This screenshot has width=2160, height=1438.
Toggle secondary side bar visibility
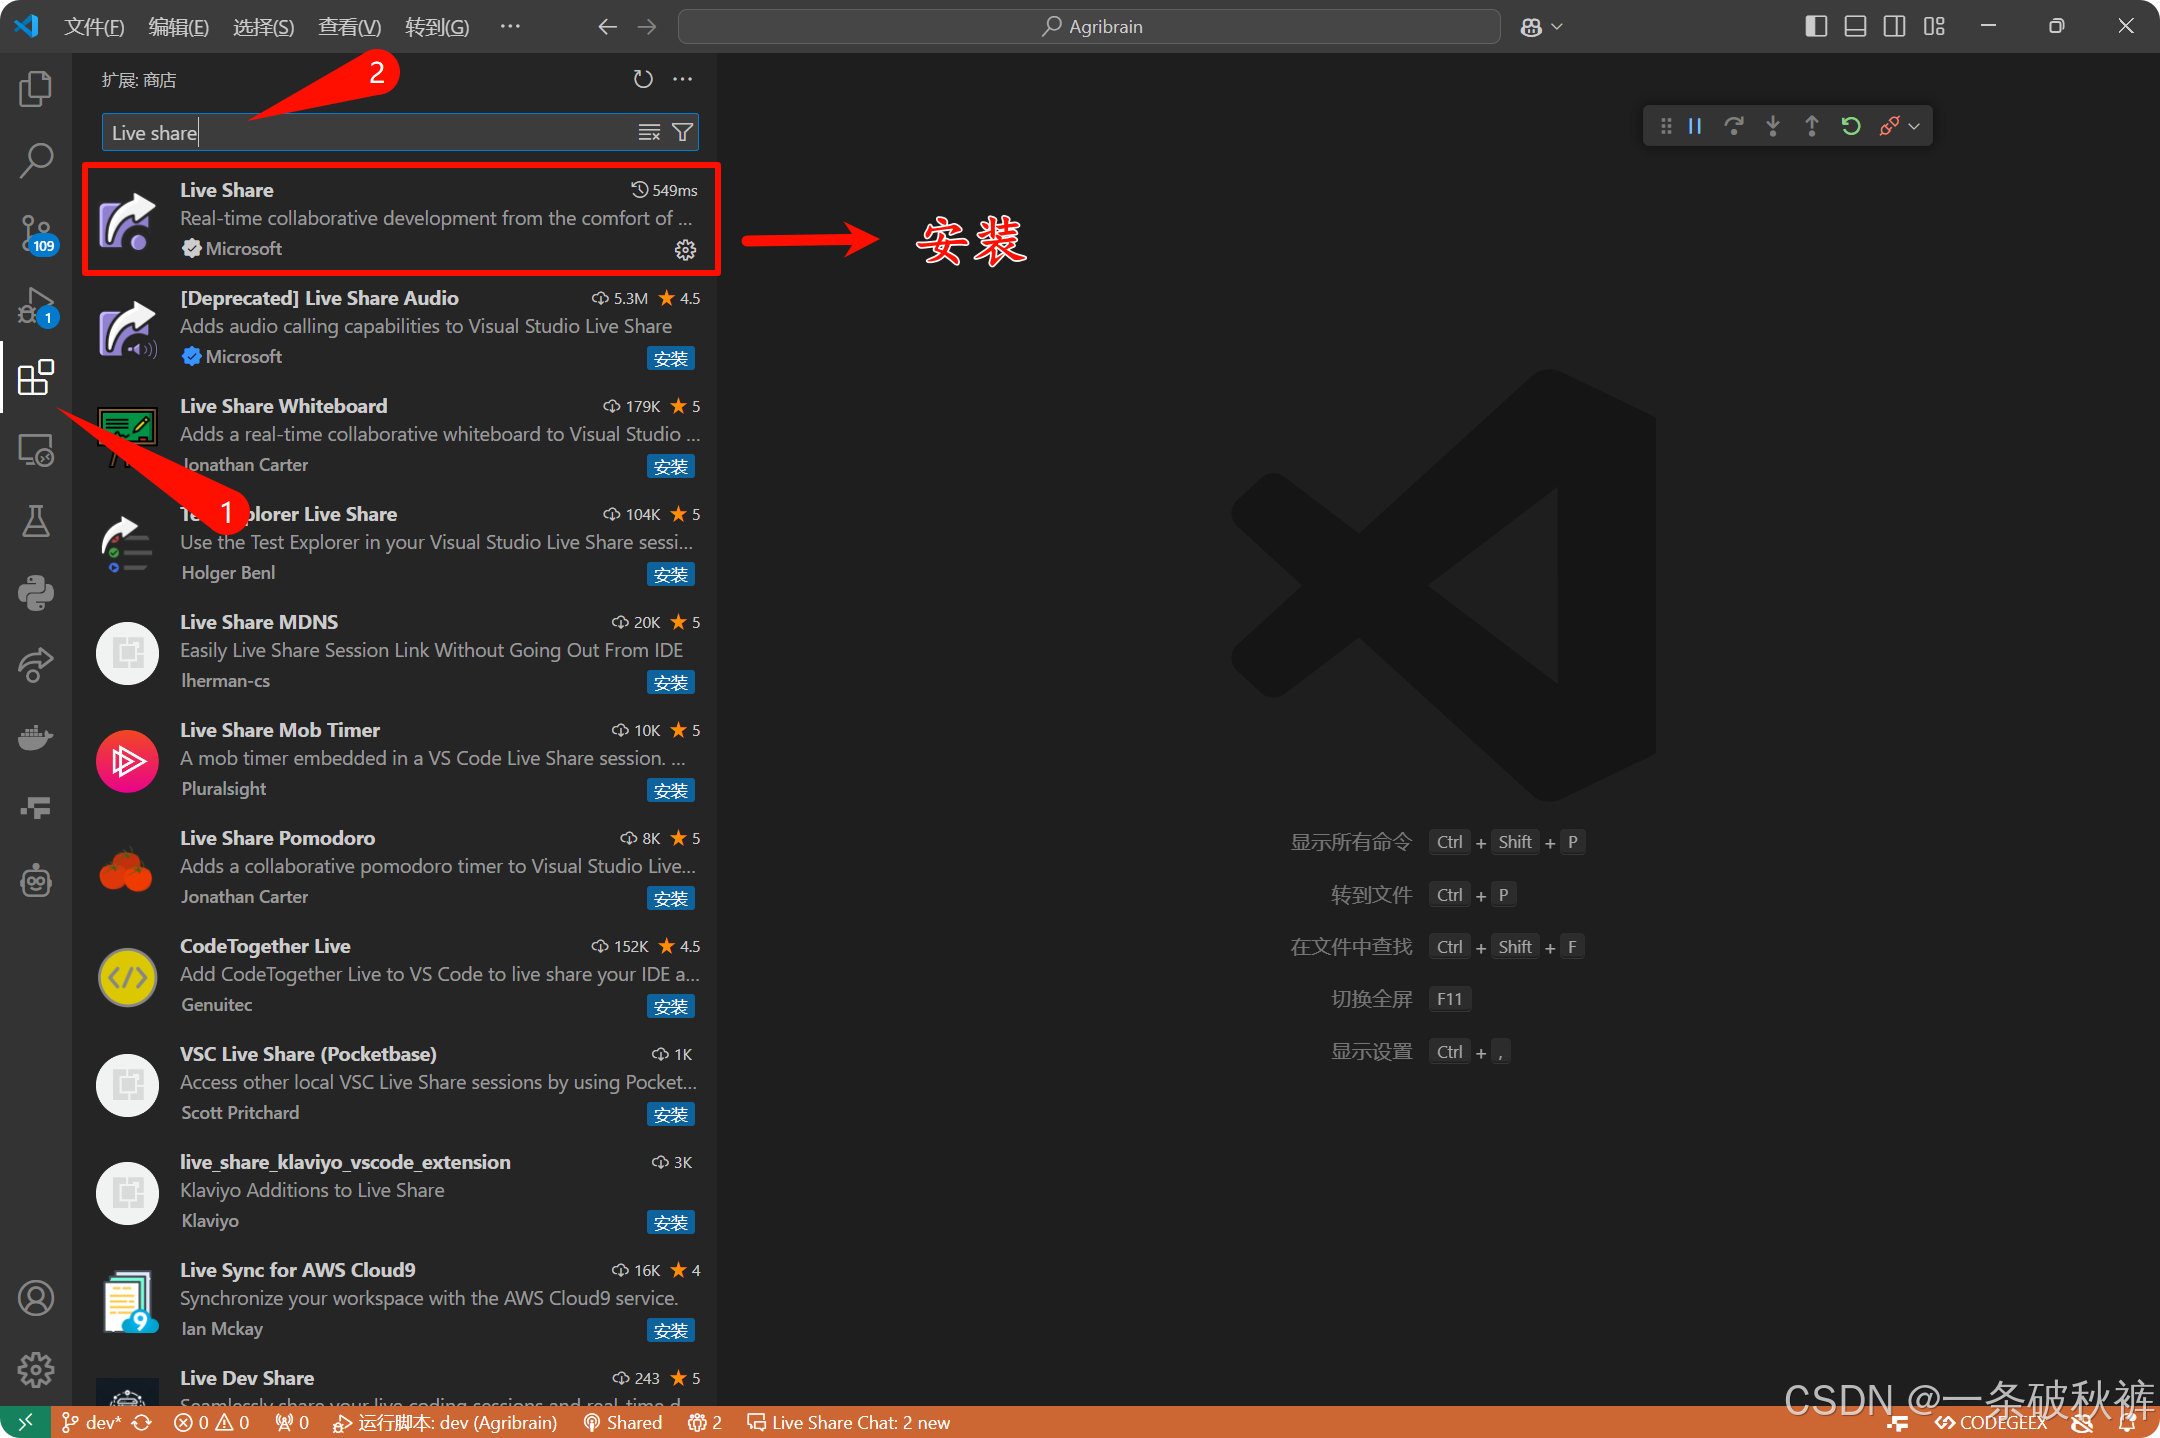click(1894, 26)
